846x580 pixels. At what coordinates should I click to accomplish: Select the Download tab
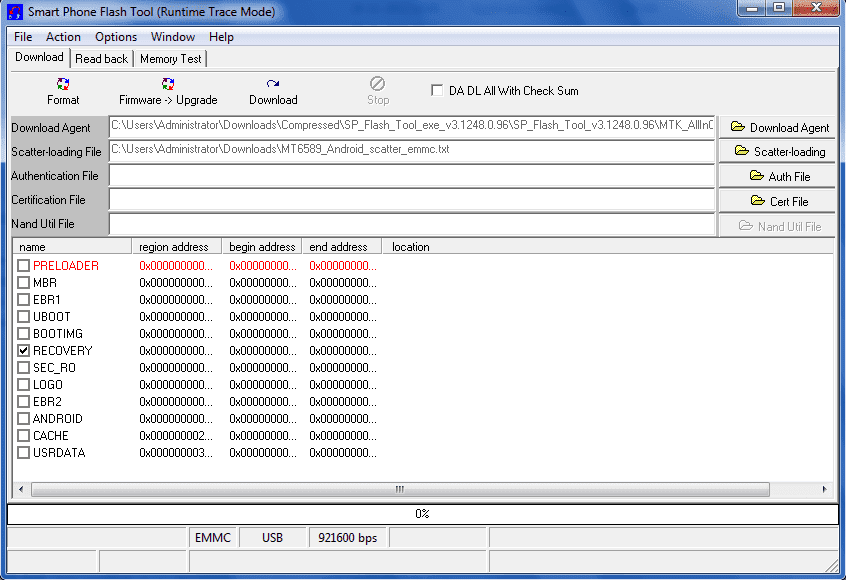tap(39, 57)
